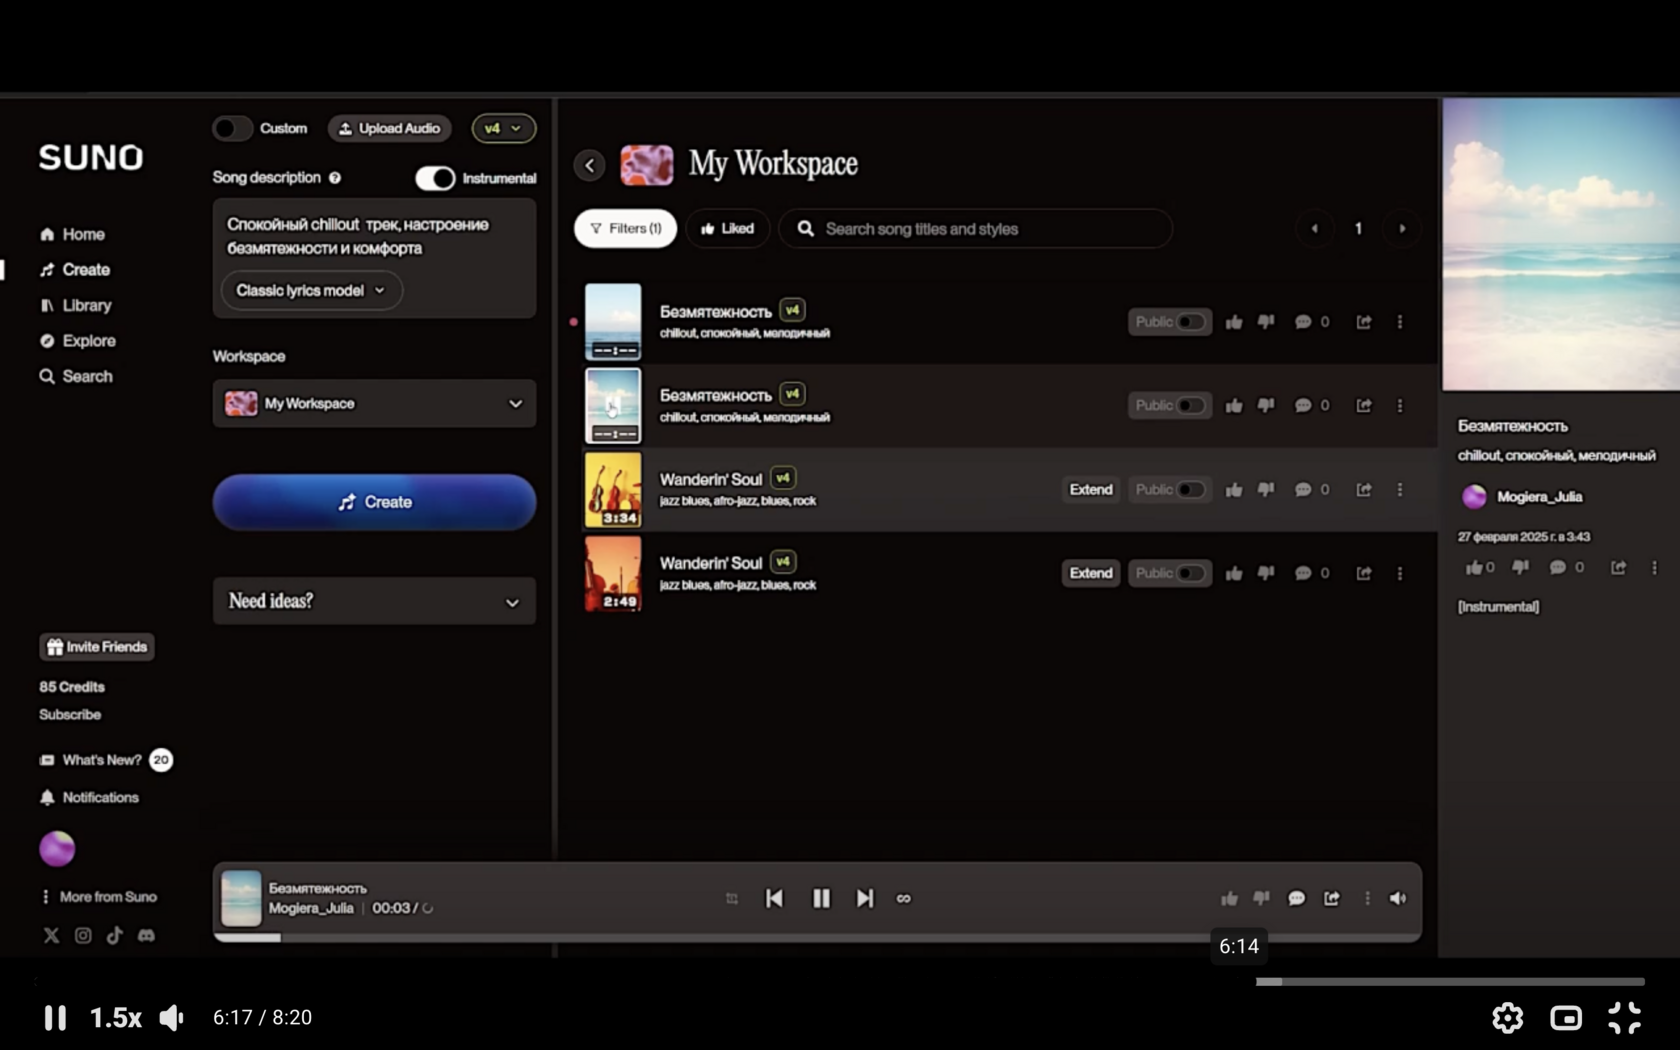Image resolution: width=1680 pixels, height=1050 pixels.
Task: Skip to previous track in Suno player
Action: [x=774, y=899]
